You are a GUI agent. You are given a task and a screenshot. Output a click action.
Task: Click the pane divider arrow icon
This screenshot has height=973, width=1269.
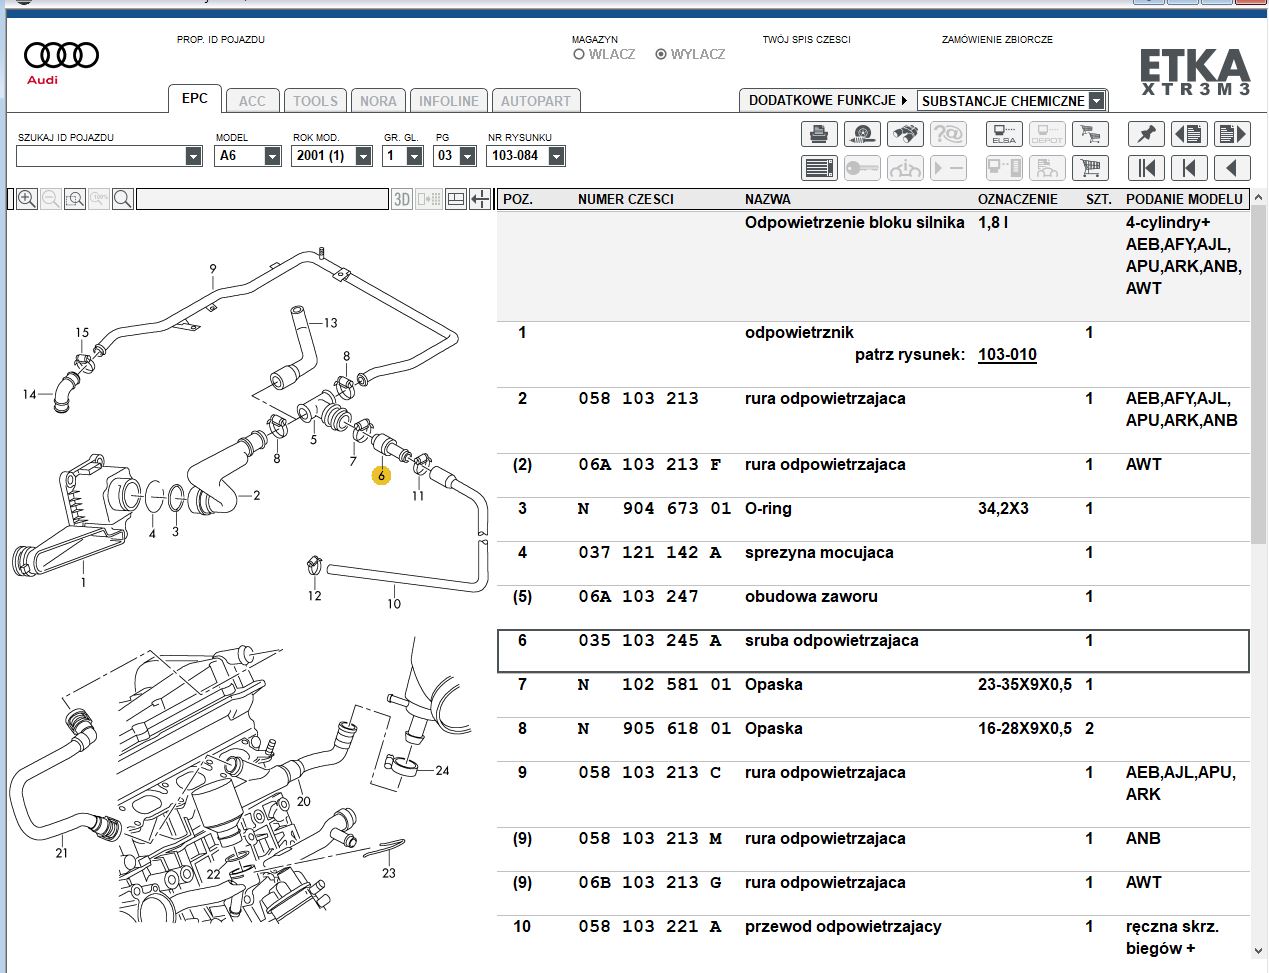tap(480, 199)
